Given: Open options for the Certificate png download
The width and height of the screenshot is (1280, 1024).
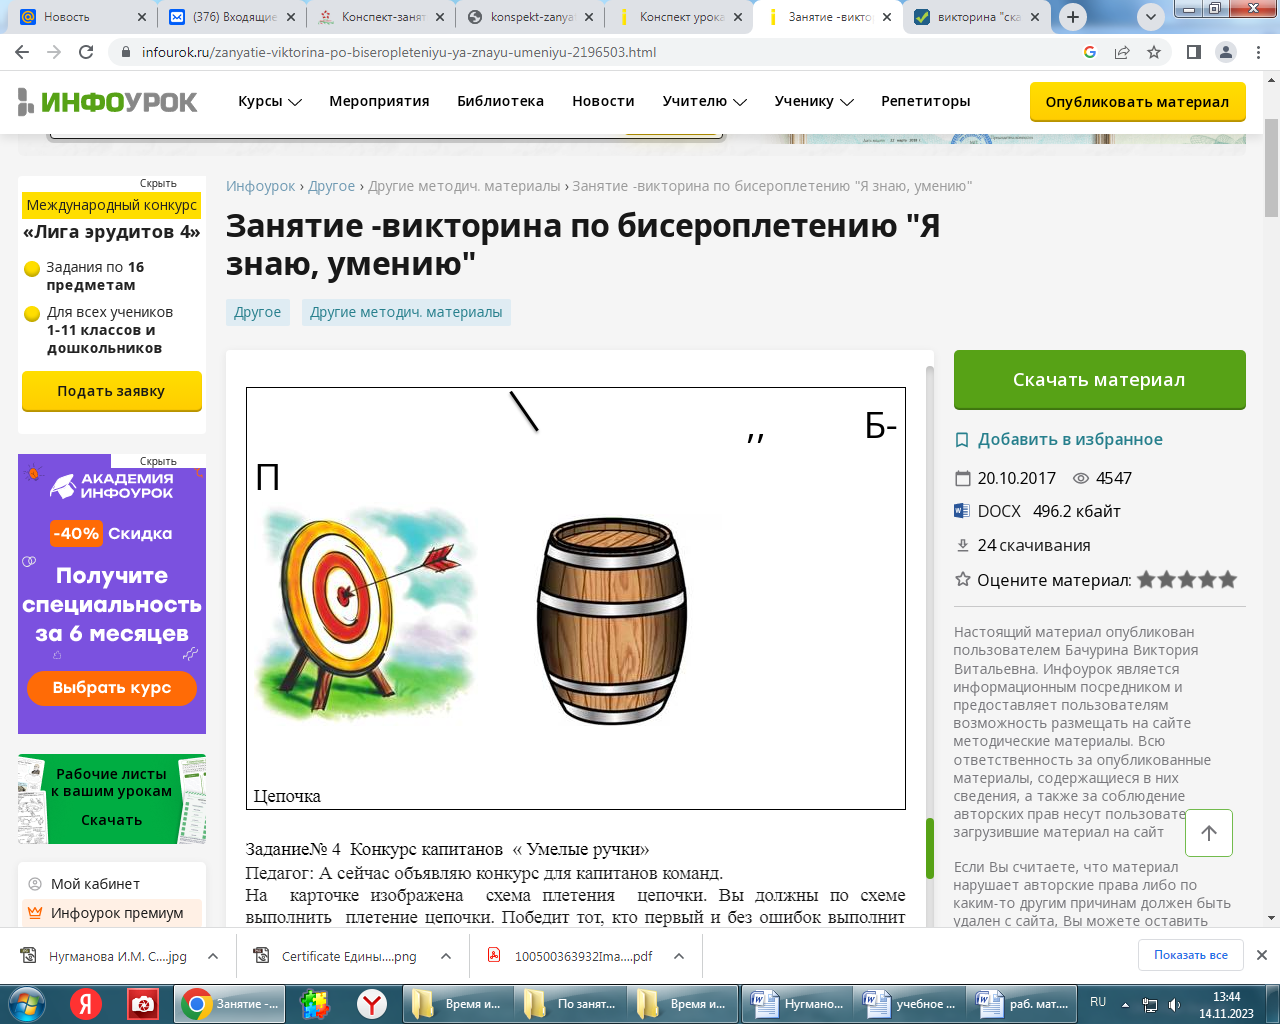Looking at the screenshot, I should click(x=446, y=956).
